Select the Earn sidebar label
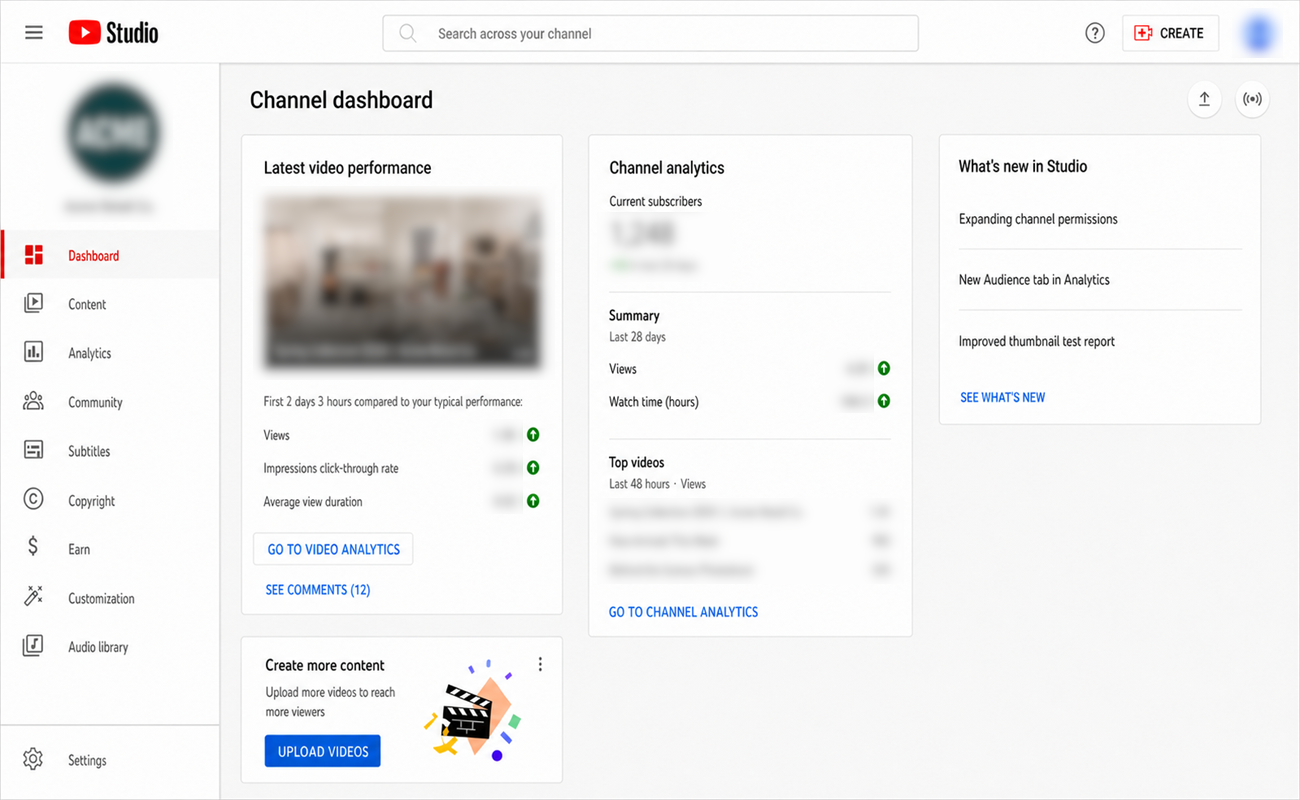This screenshot has height=800, width=1300. tap(79, 549)
